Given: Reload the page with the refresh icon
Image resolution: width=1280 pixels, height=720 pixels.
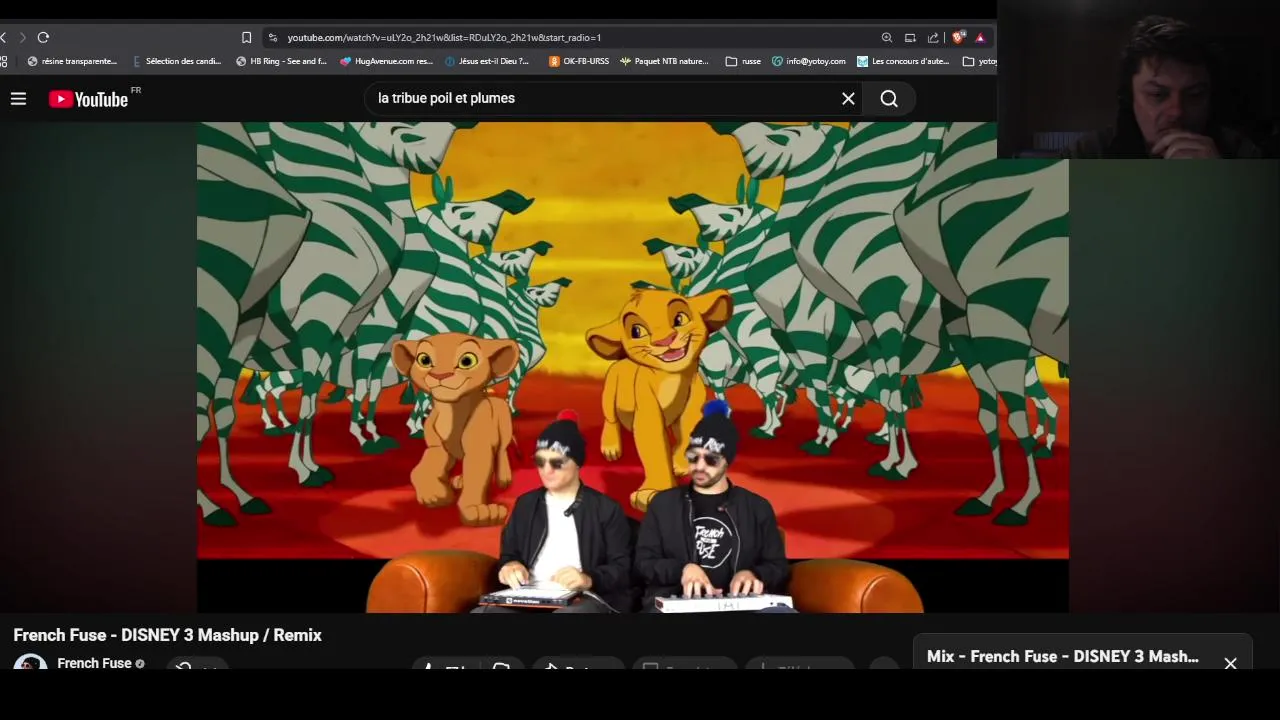Looking at the screenshot, I should pyautogui.click(x=43, y=37).
